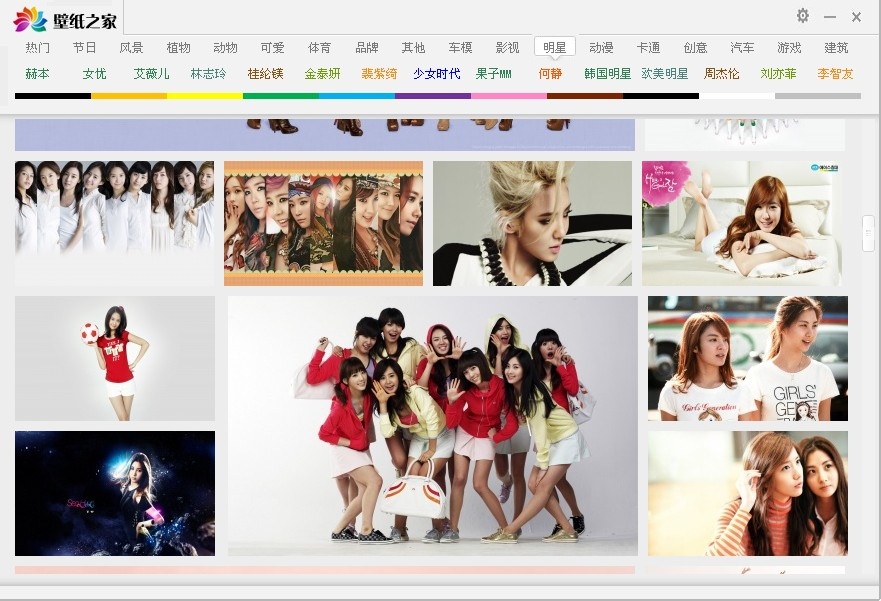The image size is (881, 601).
Task: Filter wallpapers by green color bar
Action: (x=281, y=96)
